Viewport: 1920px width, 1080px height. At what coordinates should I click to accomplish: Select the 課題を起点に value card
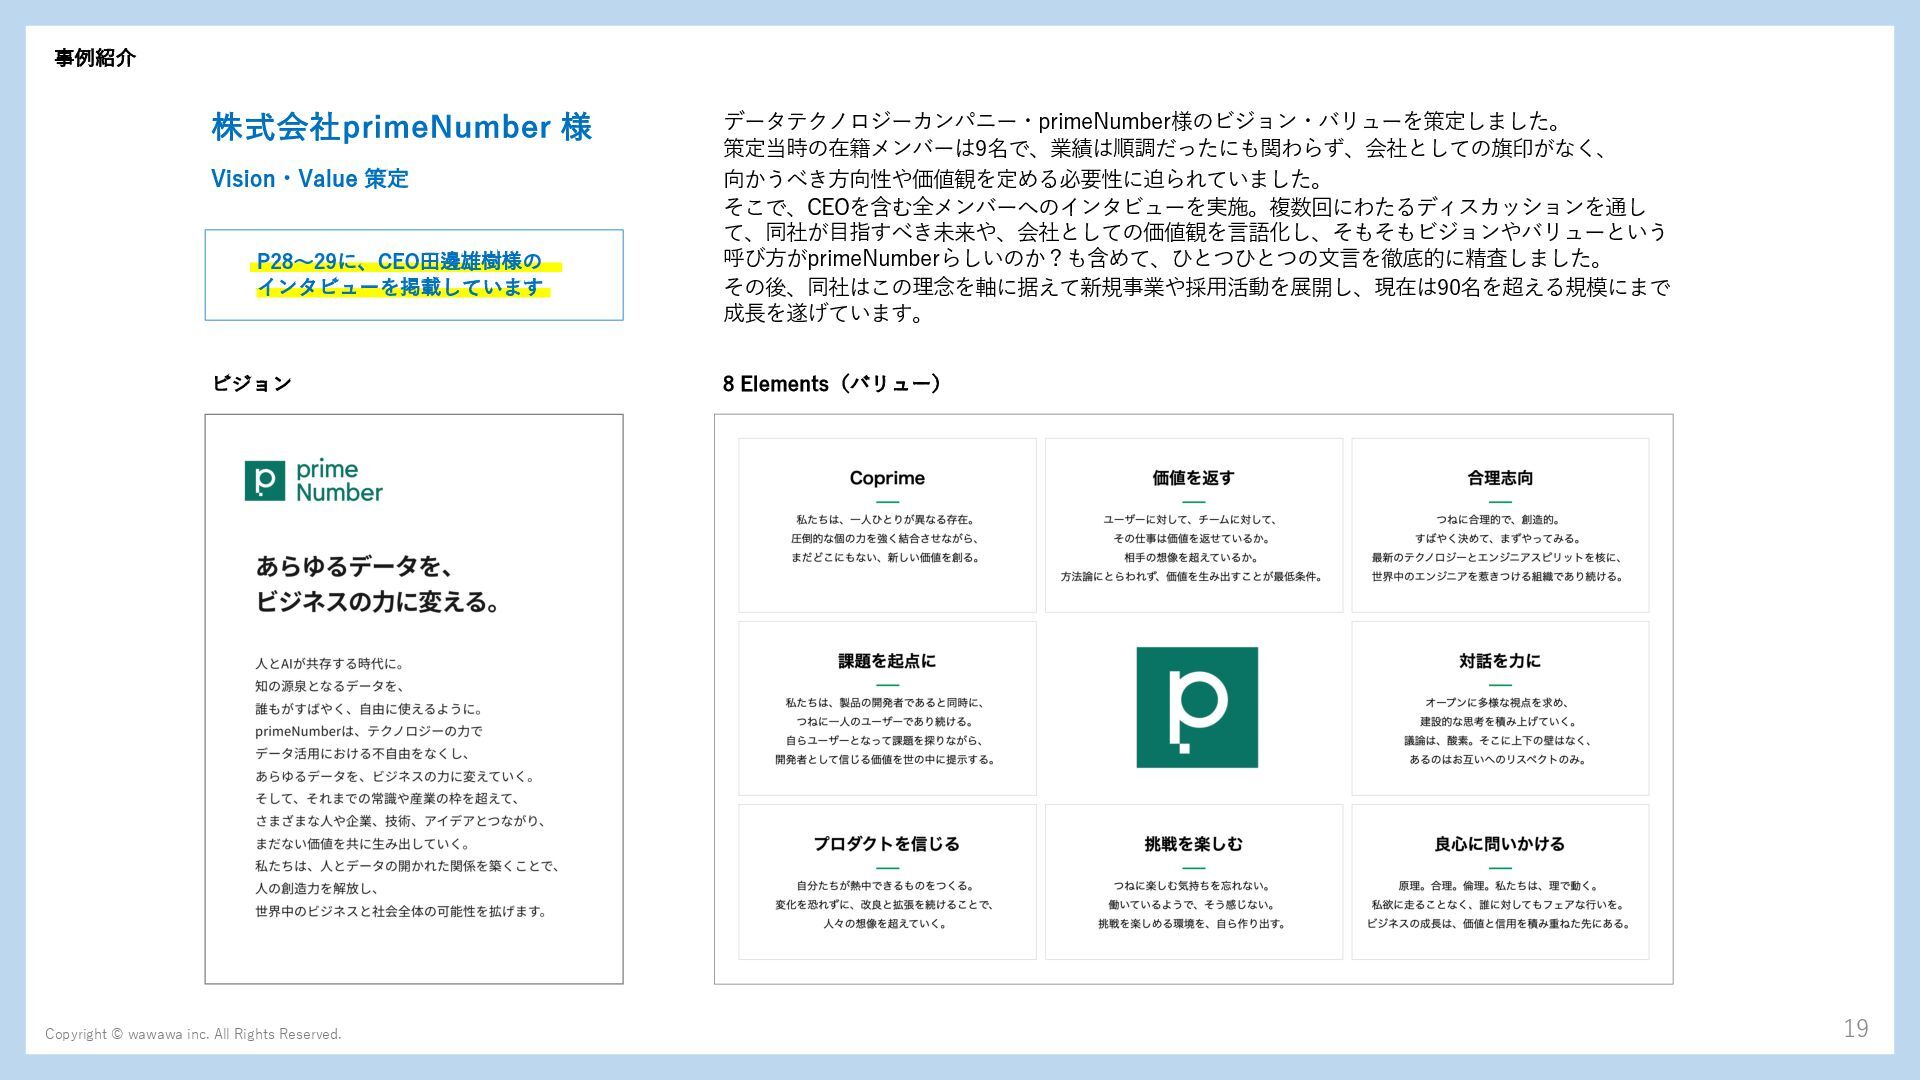point(887,708)
